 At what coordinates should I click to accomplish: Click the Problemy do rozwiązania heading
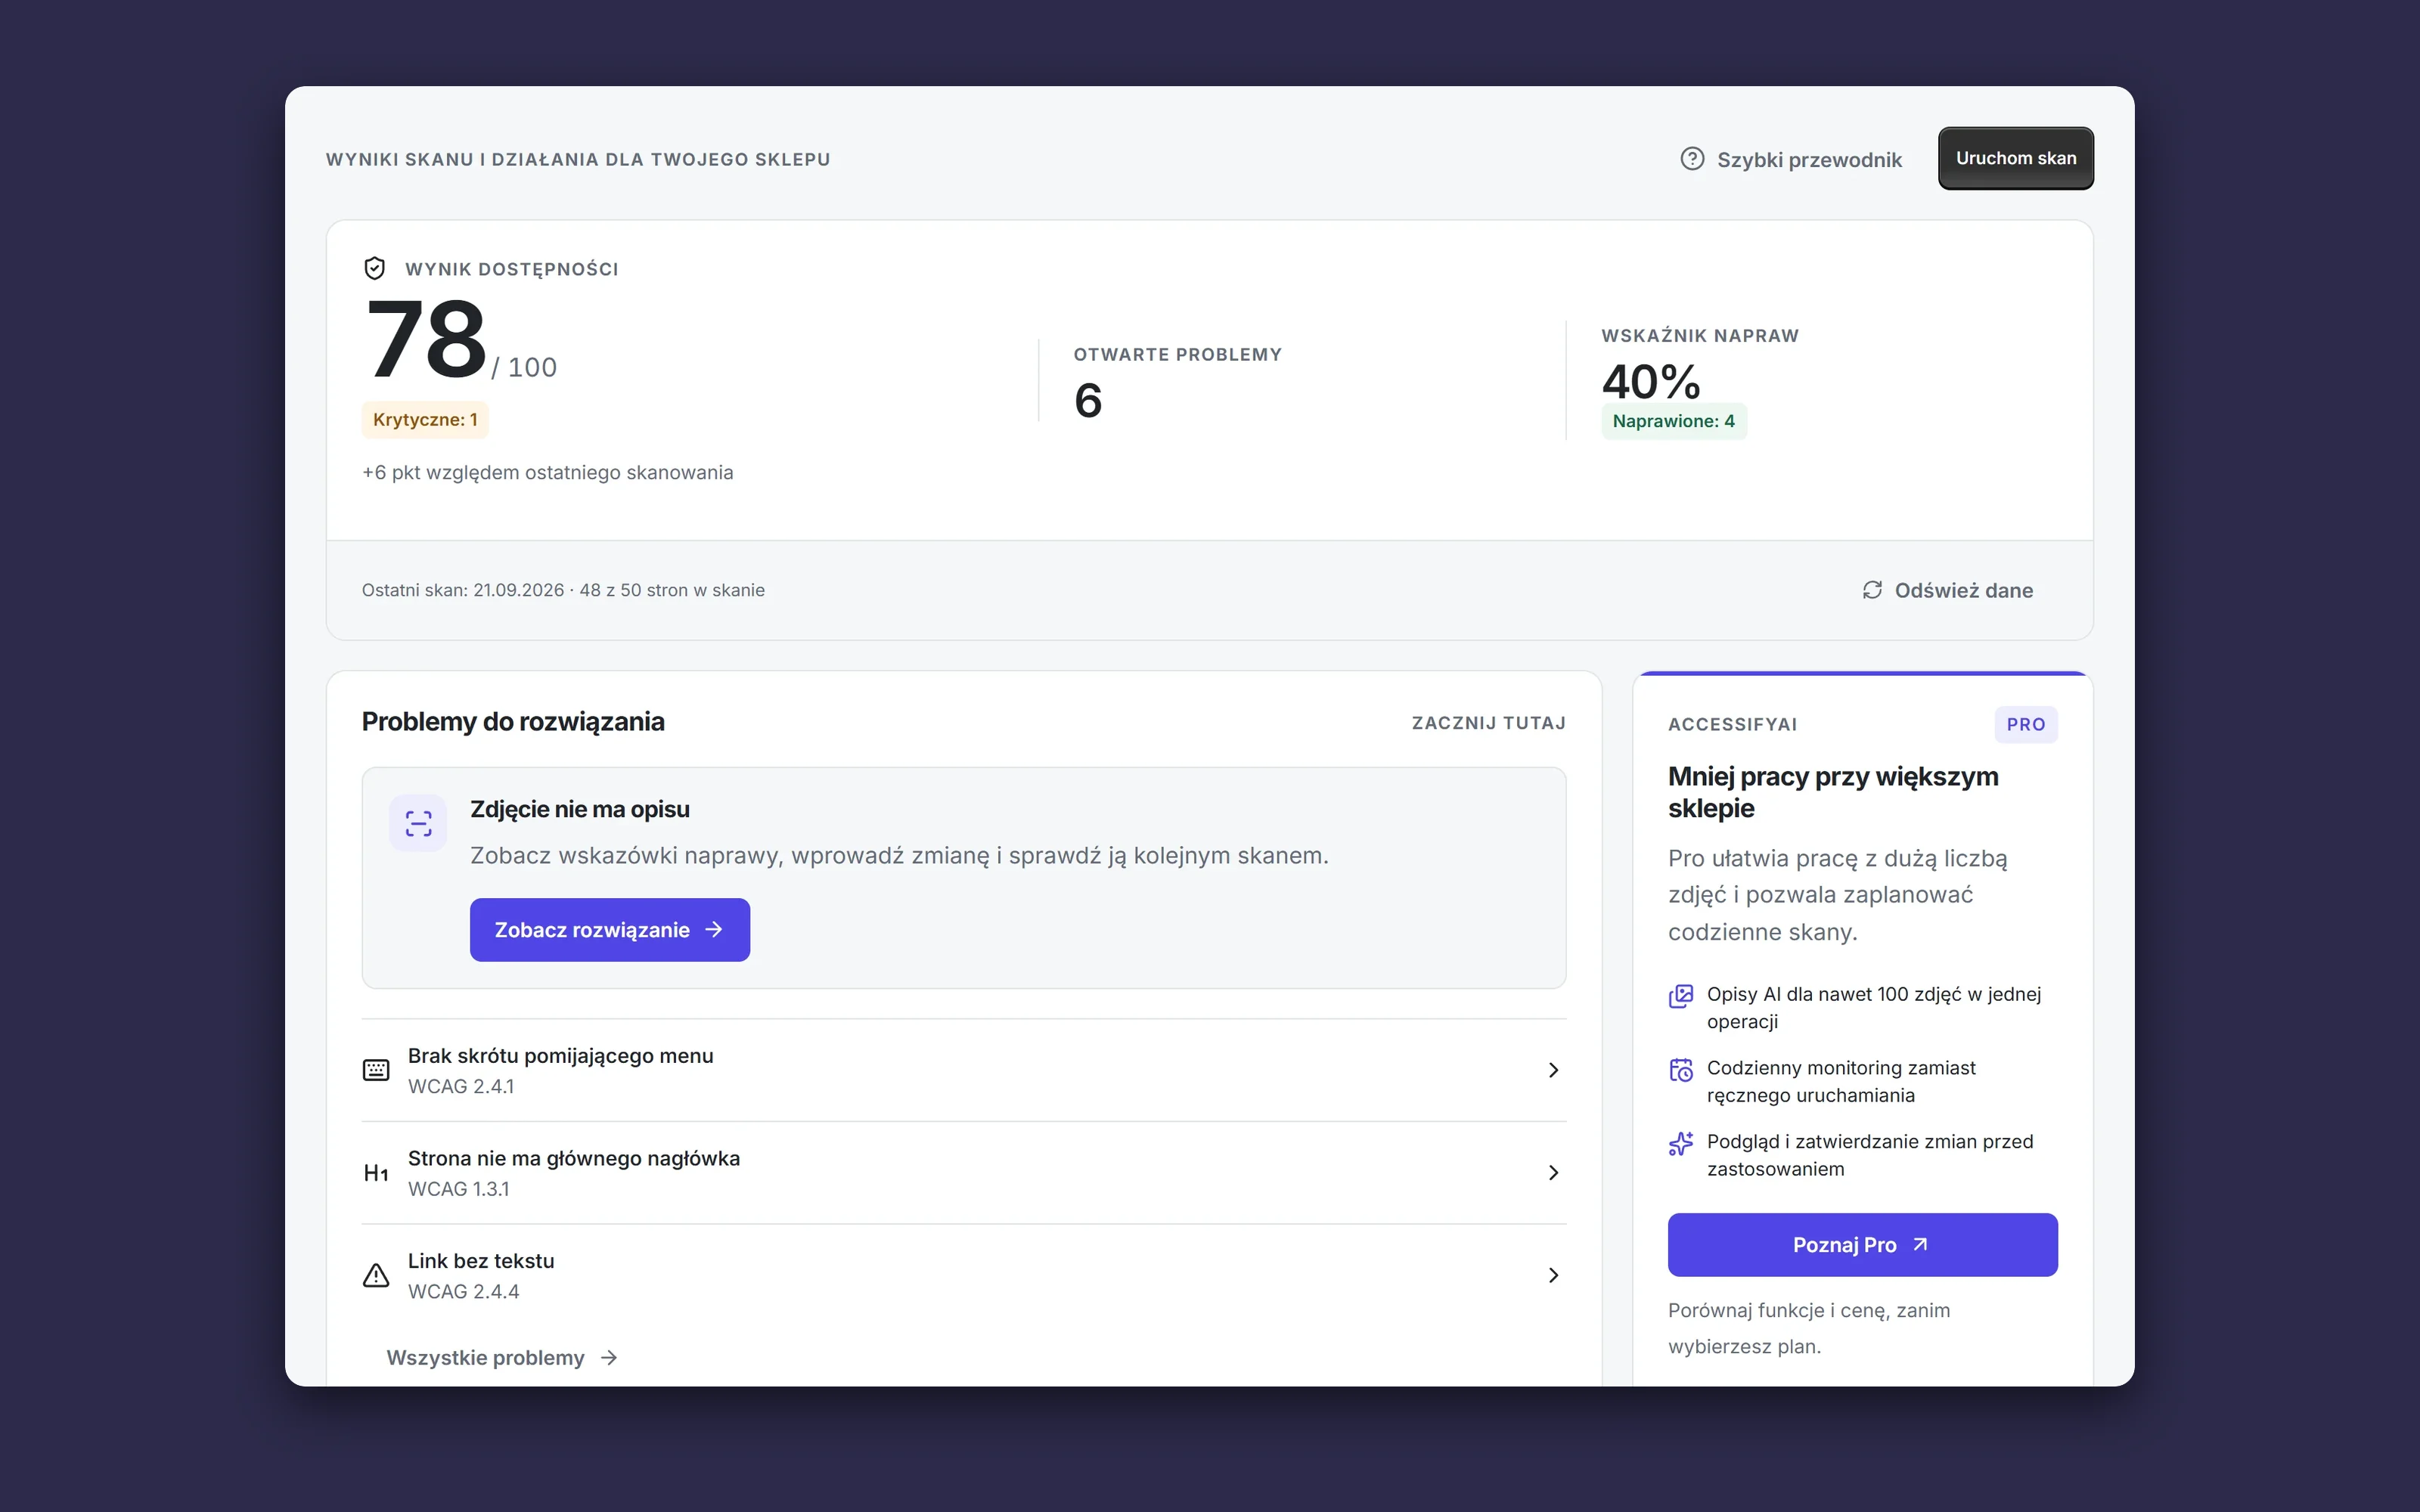tap(513, 722)
